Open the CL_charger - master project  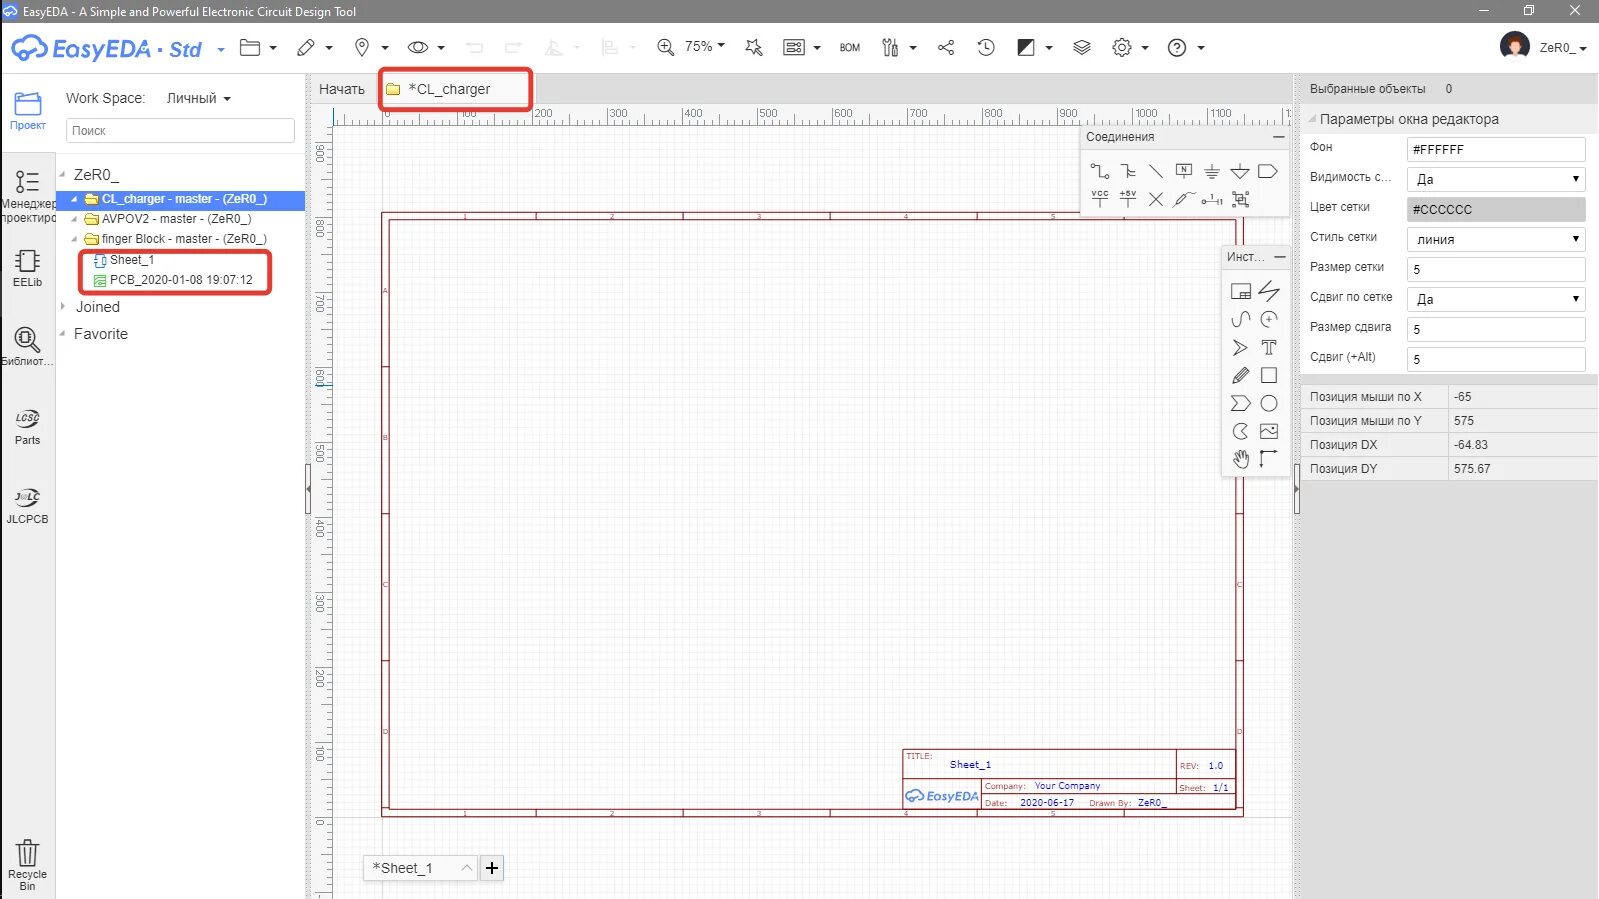pyautogui.click(x=184, y=199)
